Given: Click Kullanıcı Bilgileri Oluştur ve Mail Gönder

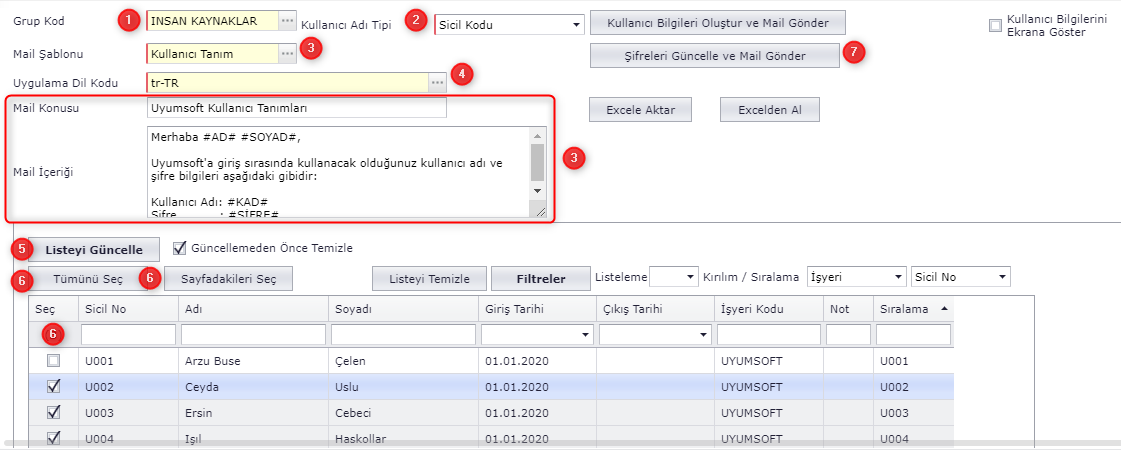Looking at the screenshot, I should click(717, 22).
